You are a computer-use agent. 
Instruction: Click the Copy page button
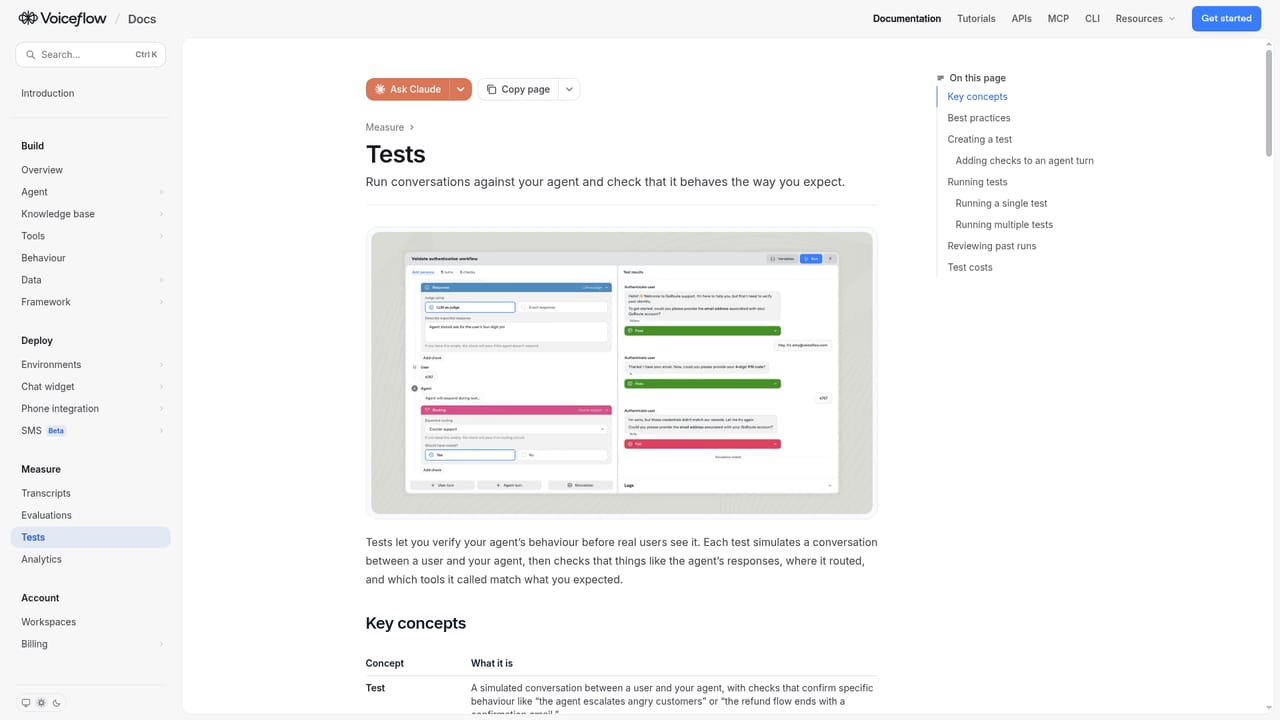(518, 89)
